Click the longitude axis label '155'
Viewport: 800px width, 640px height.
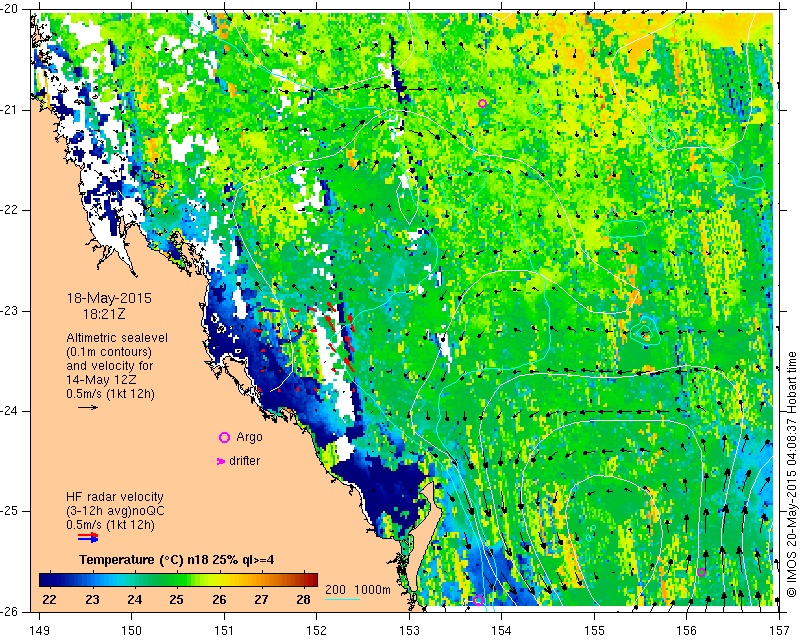coord(594,631)
